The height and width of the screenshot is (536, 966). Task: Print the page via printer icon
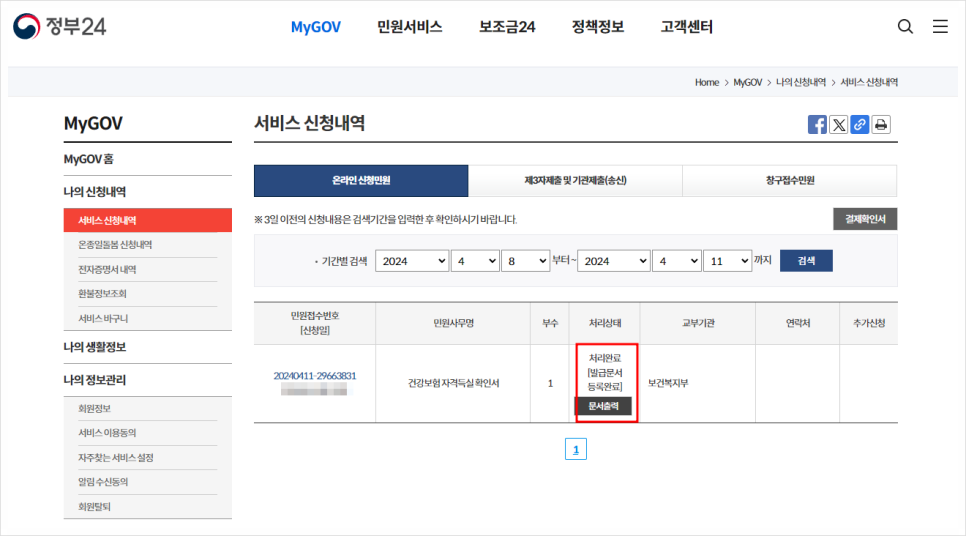pos(881,124)
